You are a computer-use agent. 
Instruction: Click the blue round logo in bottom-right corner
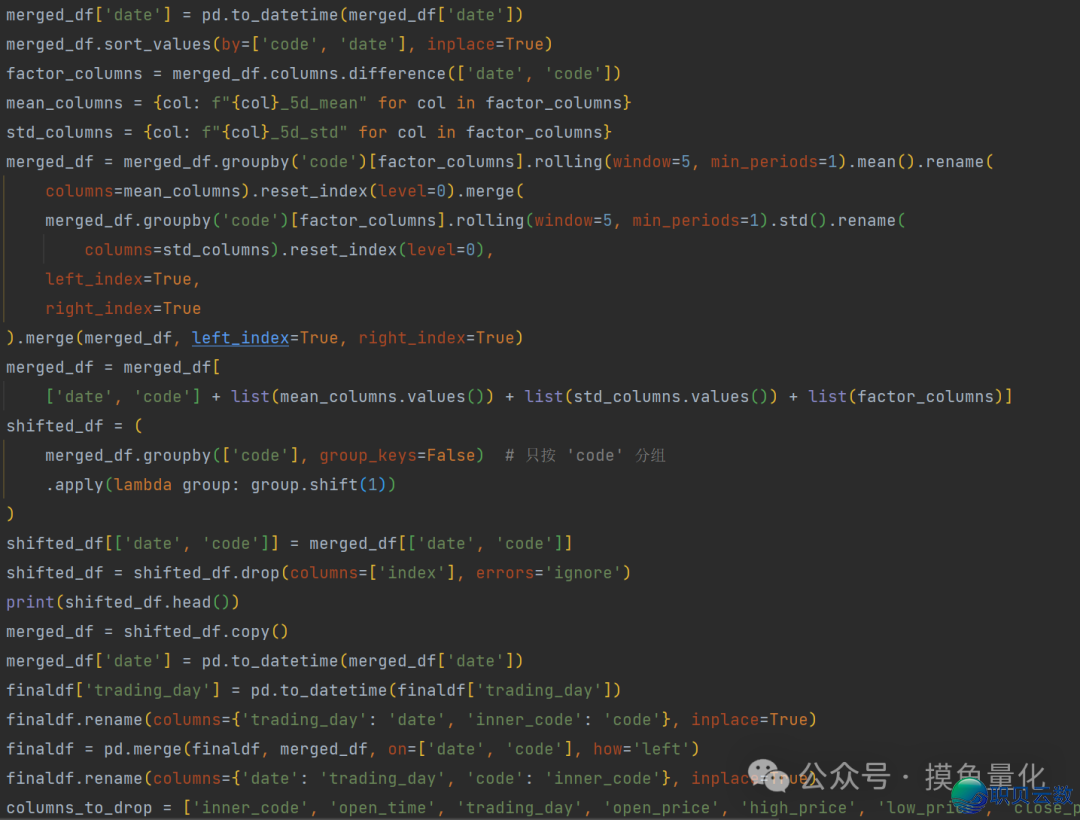pyautogui.click(x=969, y=795)
